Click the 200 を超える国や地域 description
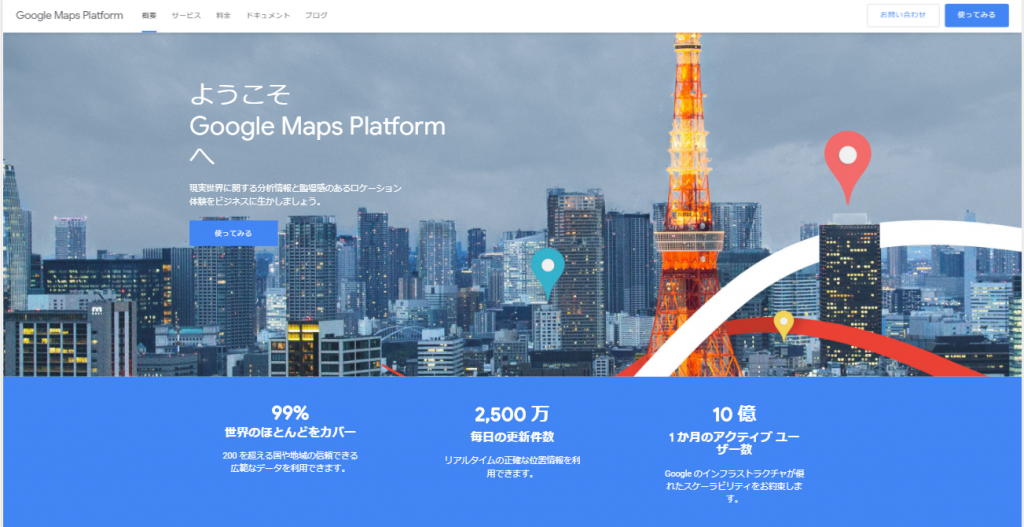Viewport: 1024px width, 527px height. pos(290,462)
